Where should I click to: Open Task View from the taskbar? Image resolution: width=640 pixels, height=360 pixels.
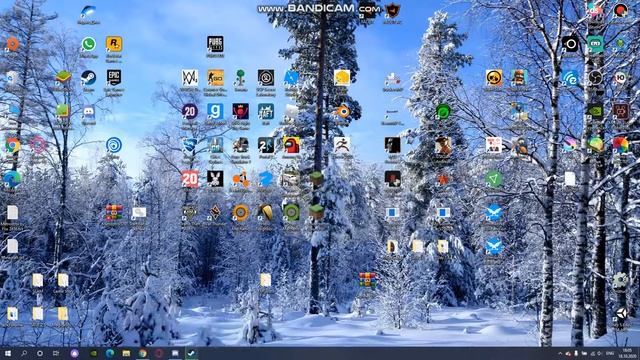56,353
